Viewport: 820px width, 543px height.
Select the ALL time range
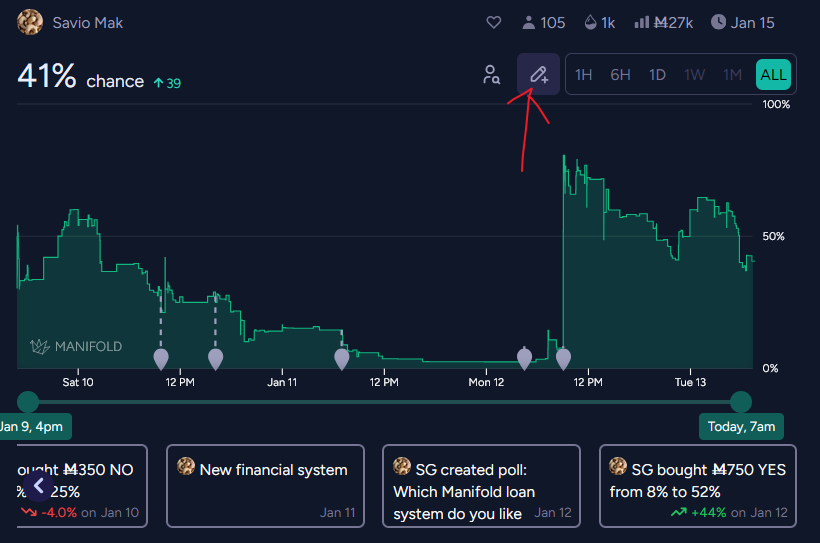coord(773,74)
